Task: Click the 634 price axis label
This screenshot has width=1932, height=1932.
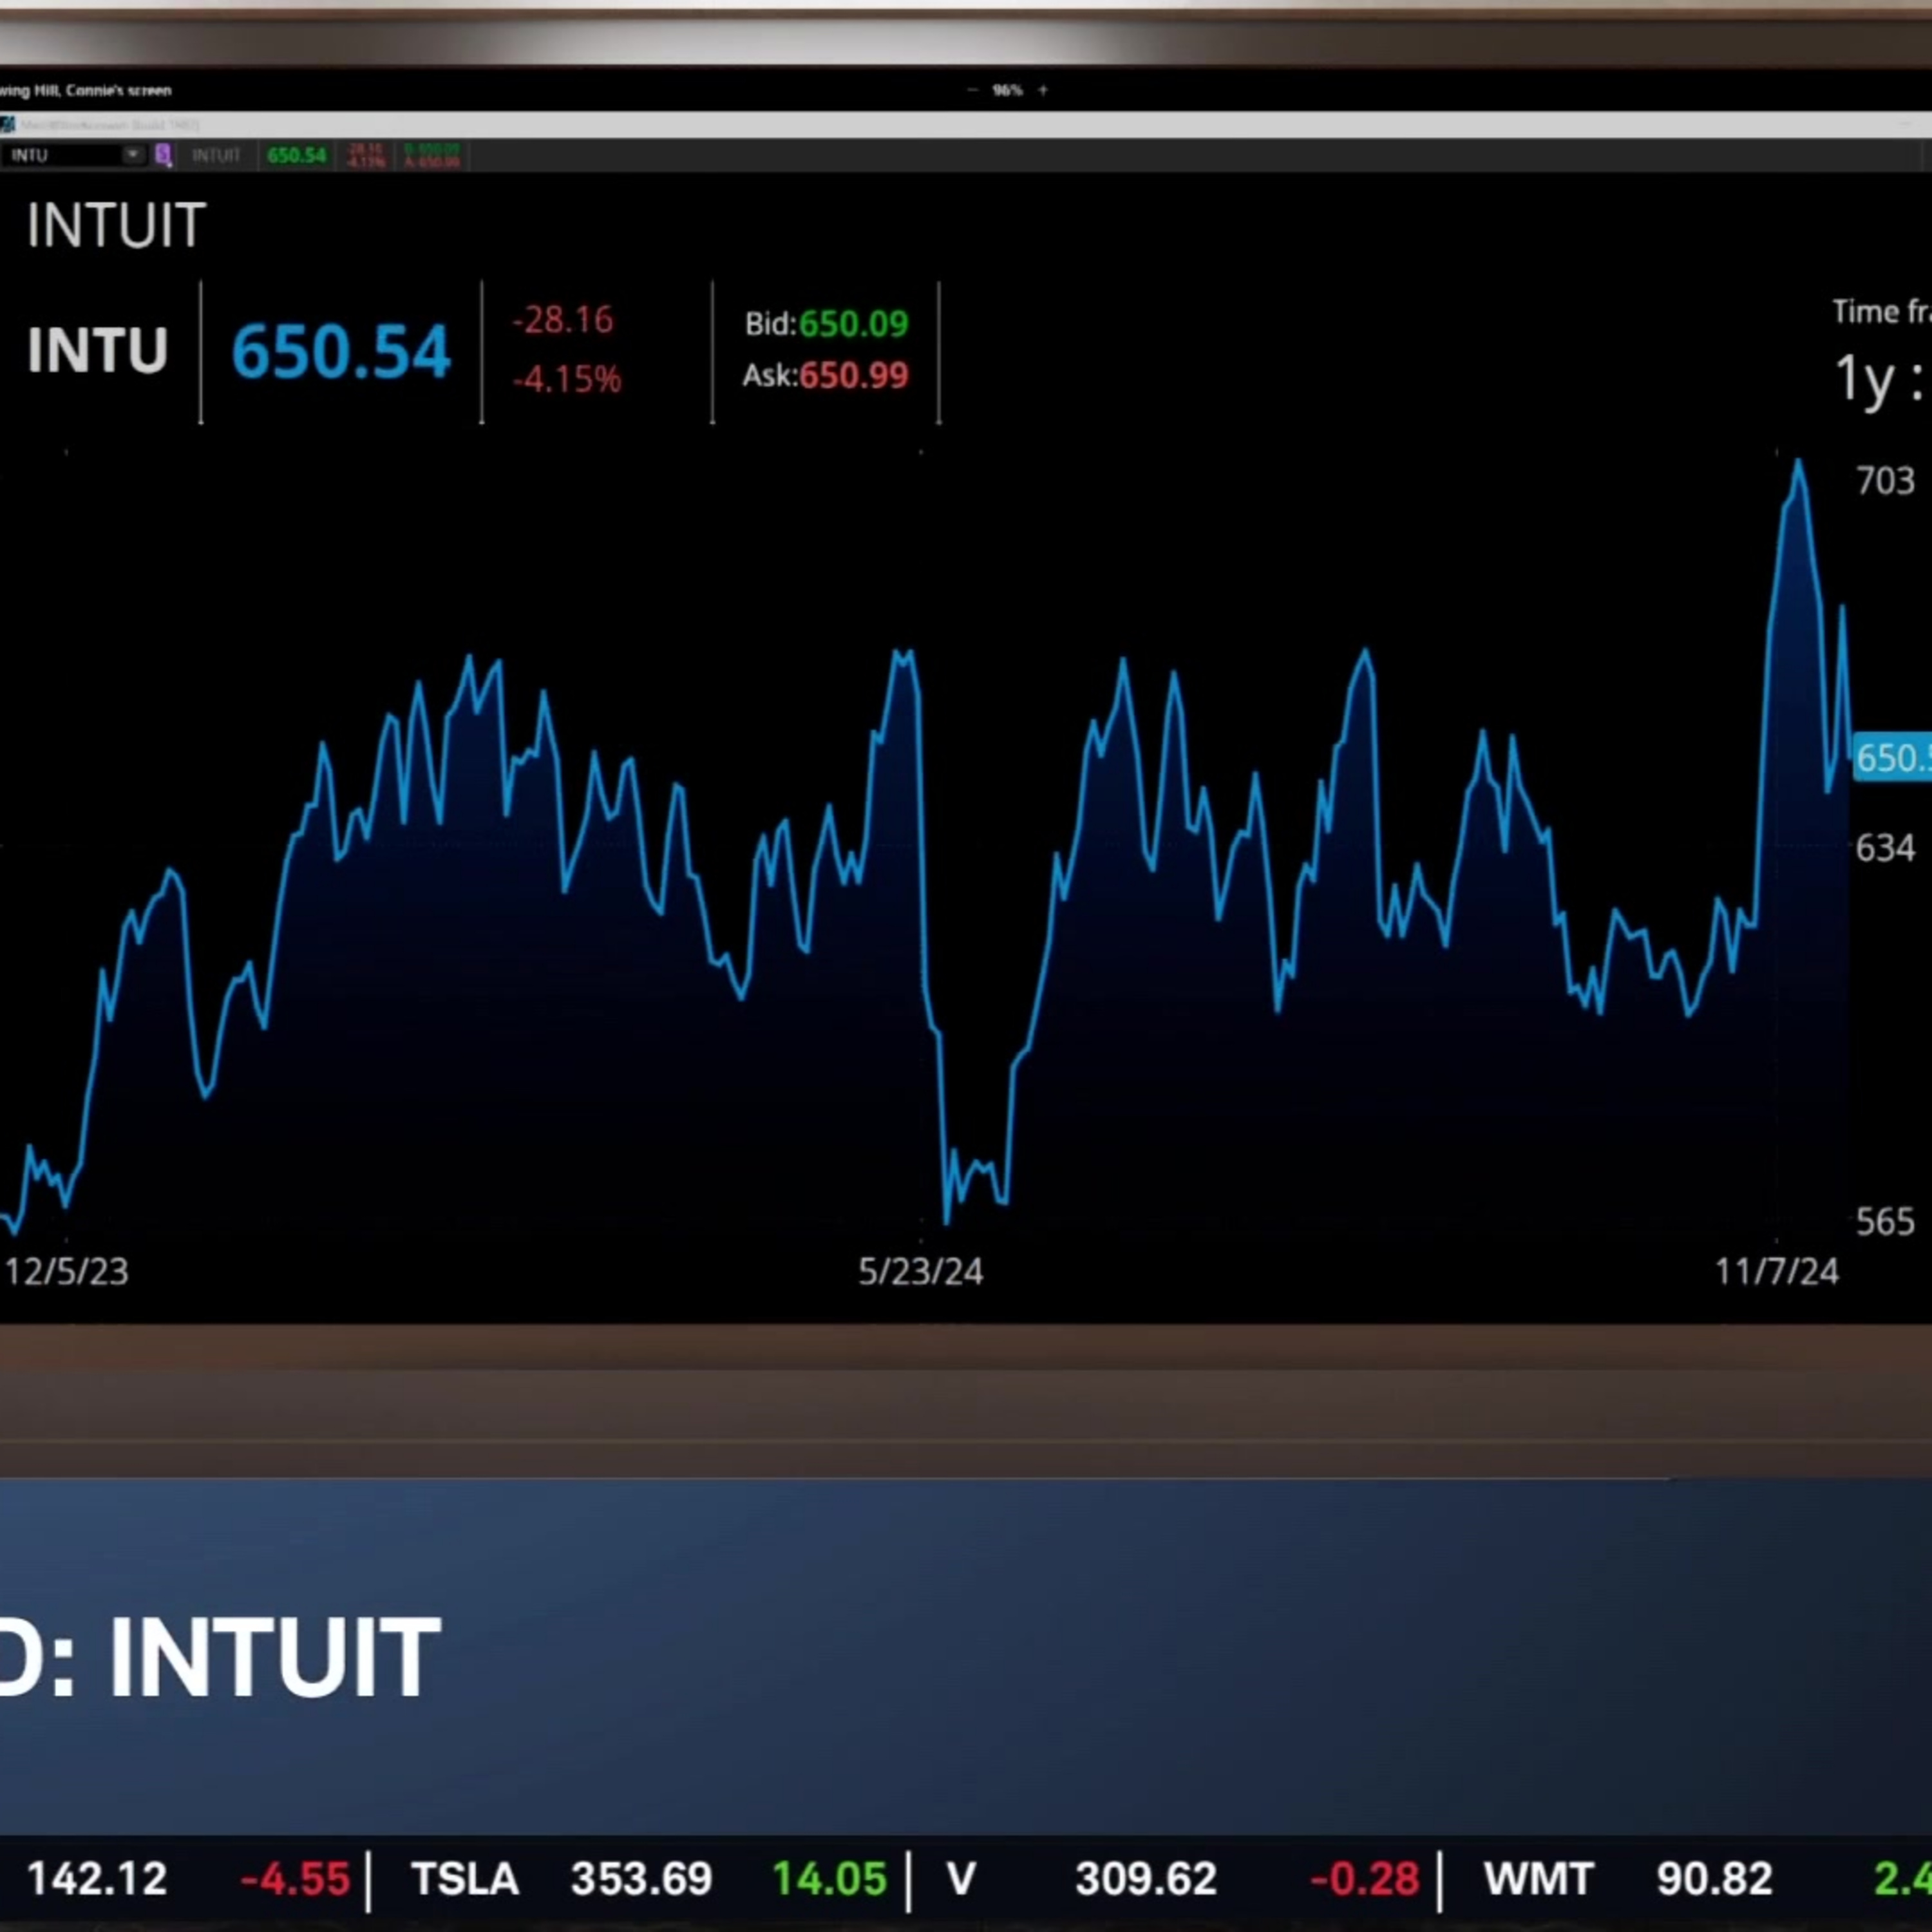Action: (x=1885, y=849)
